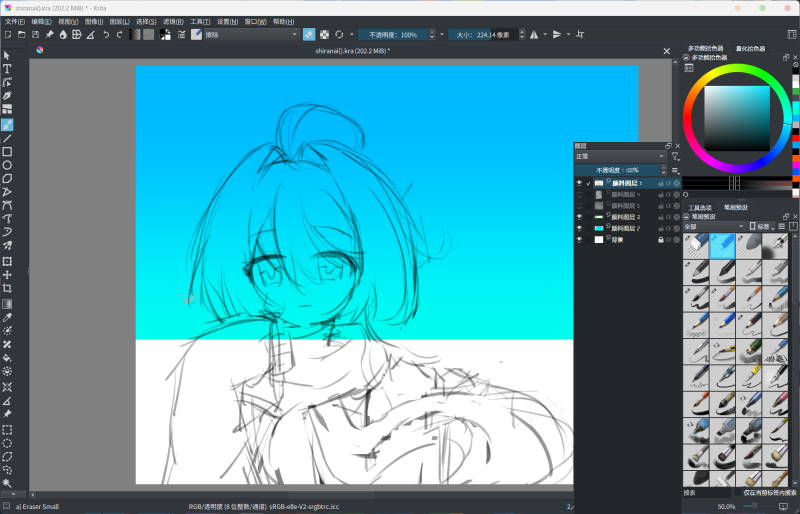
Task: Open the brush preset tag dropdown 全部
Action: (714, 226)
